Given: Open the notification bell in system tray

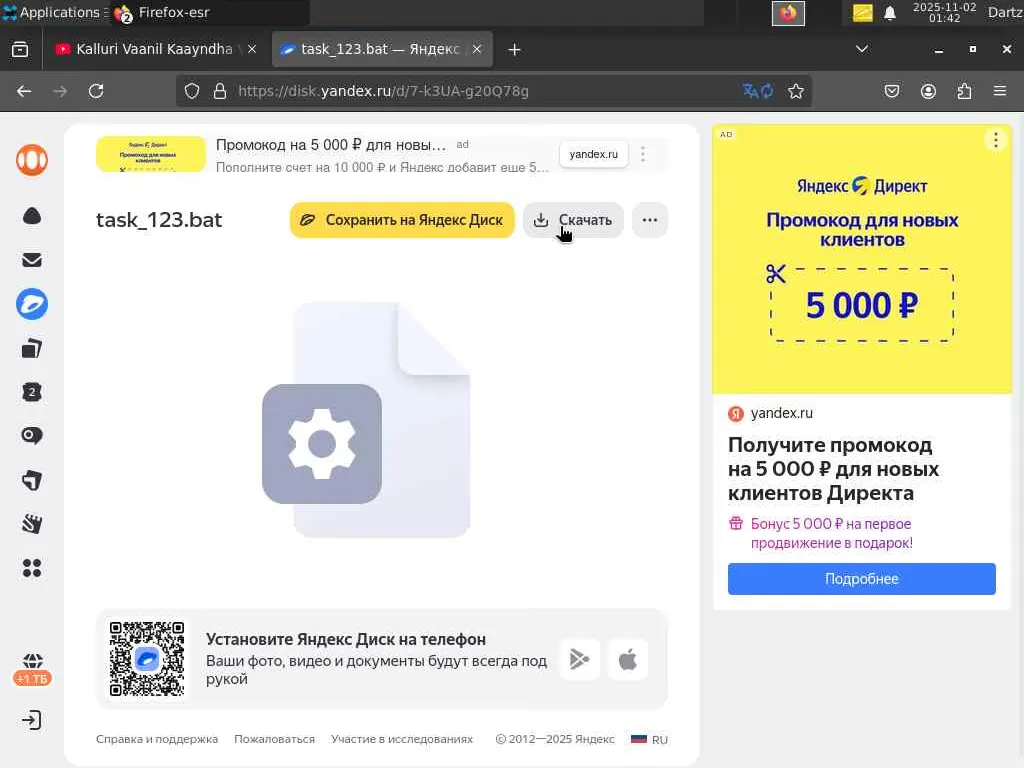Looking at the screenshot, I should point(890,13).
